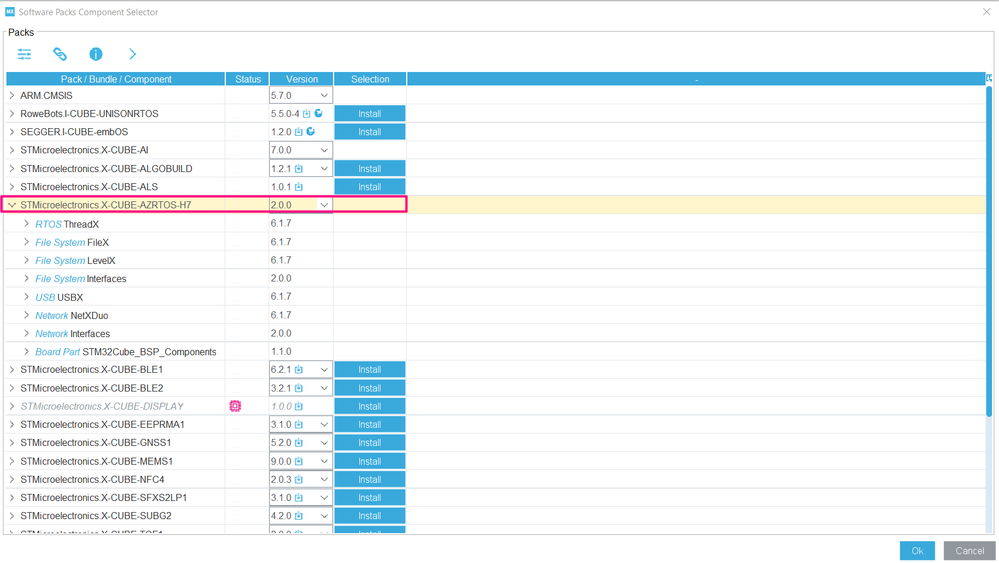The height and width of the screenshot is (563, 999).
Task: Click the vertical scrollbar of the packs list
Action: [x=989, y=252]
